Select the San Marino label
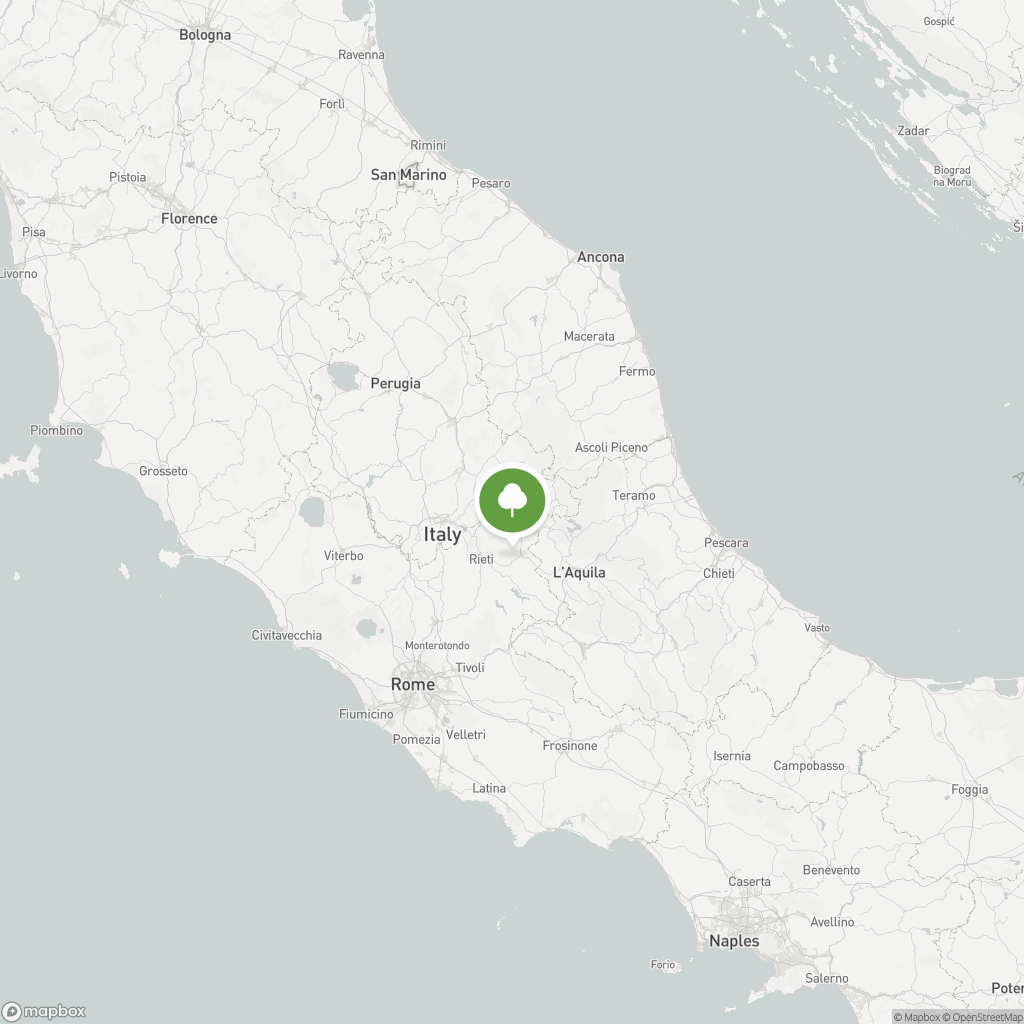The width and height of the screenshot is (1024, 1024). coord(409,175)
